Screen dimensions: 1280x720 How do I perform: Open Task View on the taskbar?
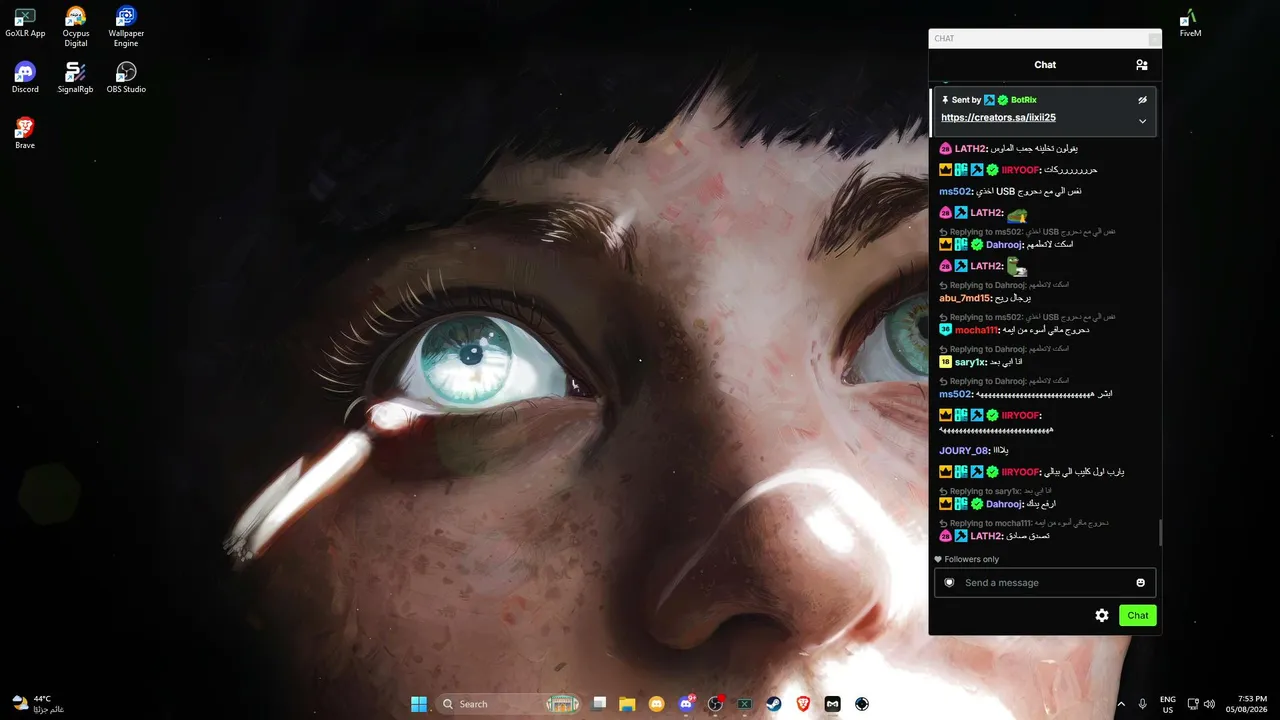point(599,704)
